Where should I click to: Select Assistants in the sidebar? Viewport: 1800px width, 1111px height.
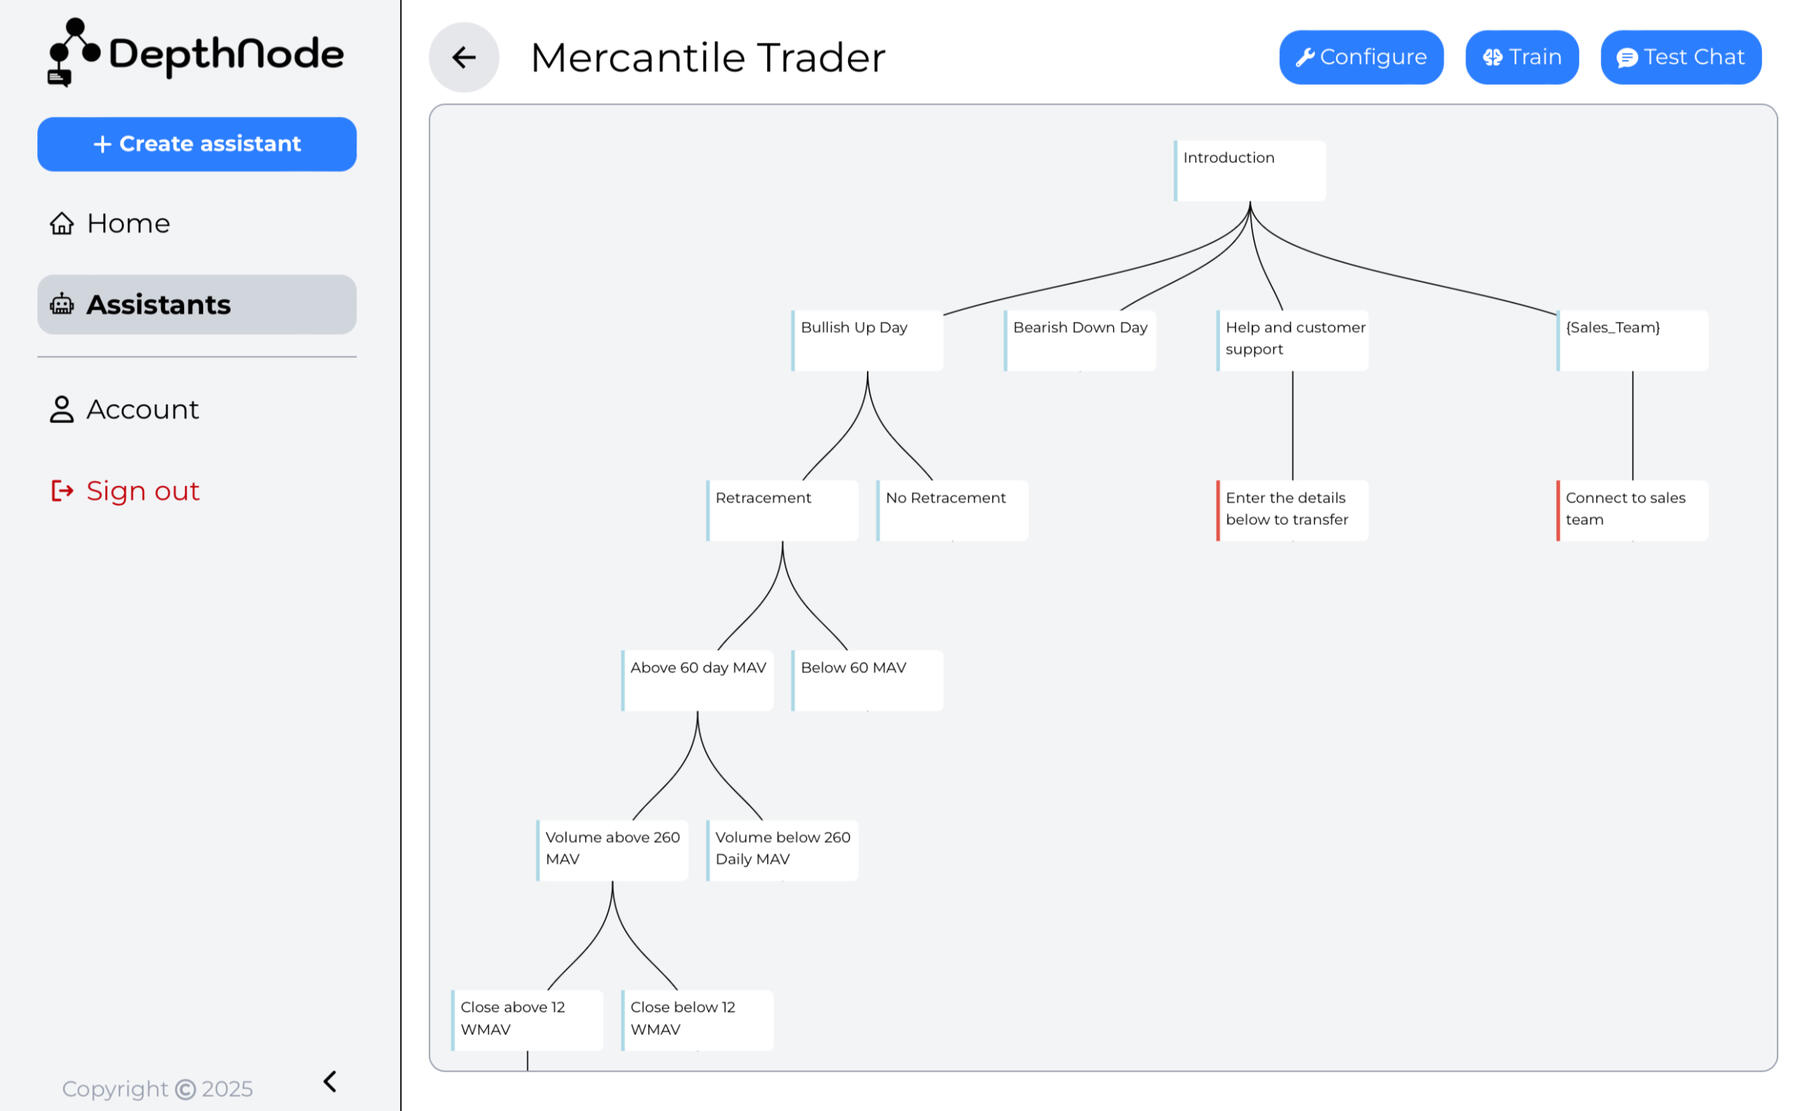tap(197, 305)
